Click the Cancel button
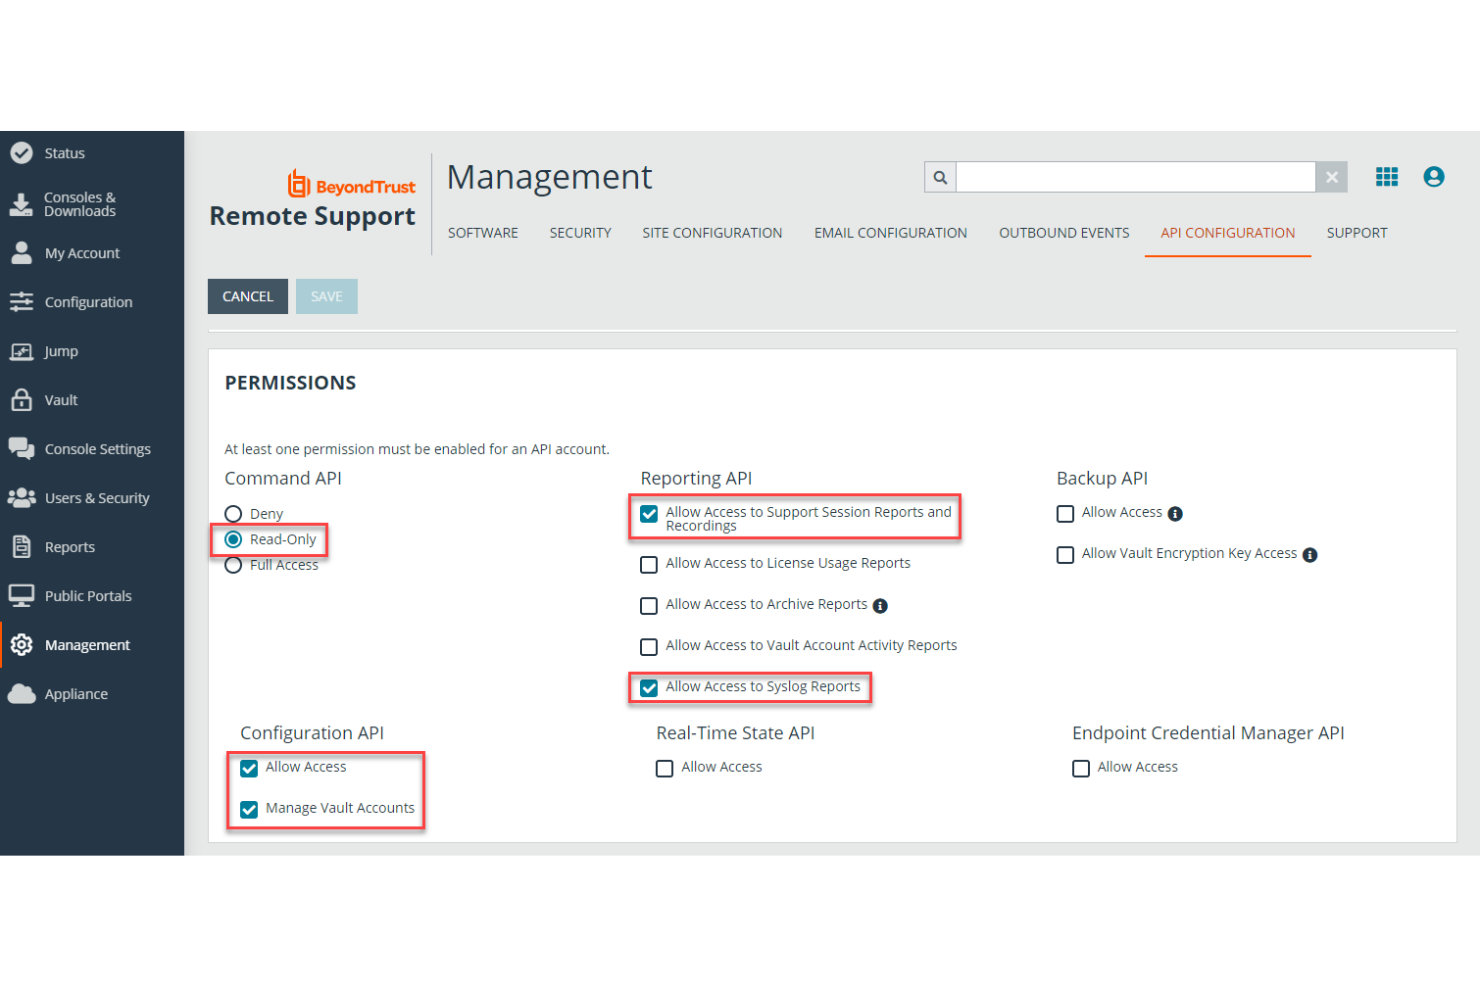Viewport: 1480px width, 987px height. point(248,297)
